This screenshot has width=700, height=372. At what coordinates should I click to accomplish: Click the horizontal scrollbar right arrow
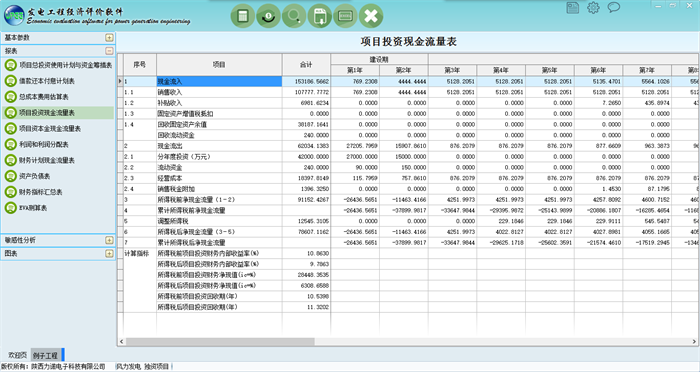coord(695,342)
